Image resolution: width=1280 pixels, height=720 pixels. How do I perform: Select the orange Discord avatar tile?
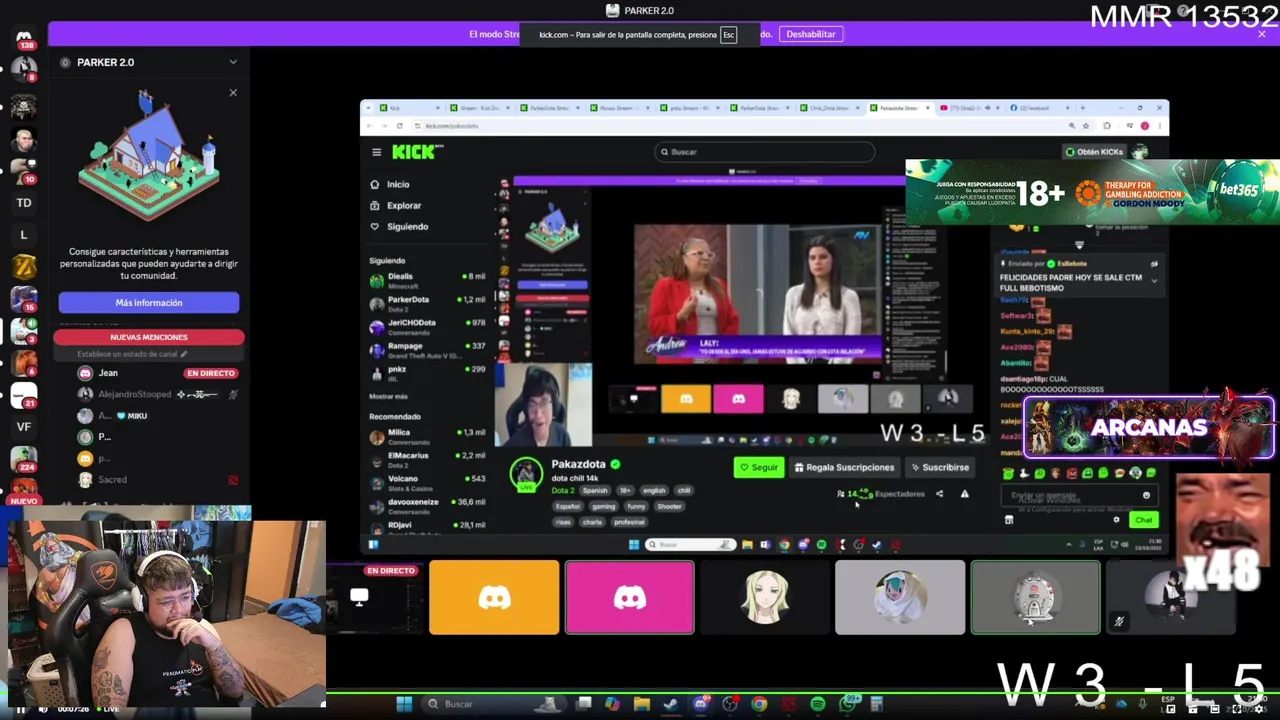point(494,597)
